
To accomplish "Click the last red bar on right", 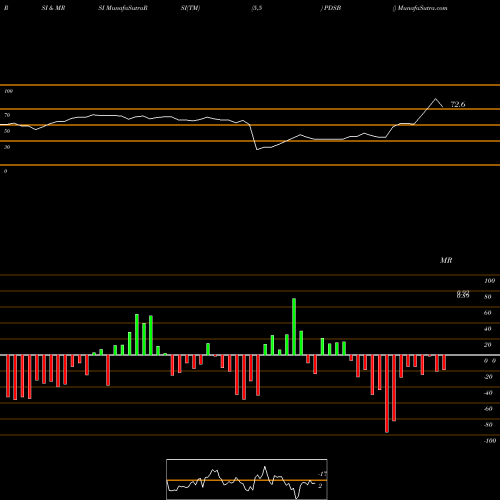I will [x=444, y=362].
